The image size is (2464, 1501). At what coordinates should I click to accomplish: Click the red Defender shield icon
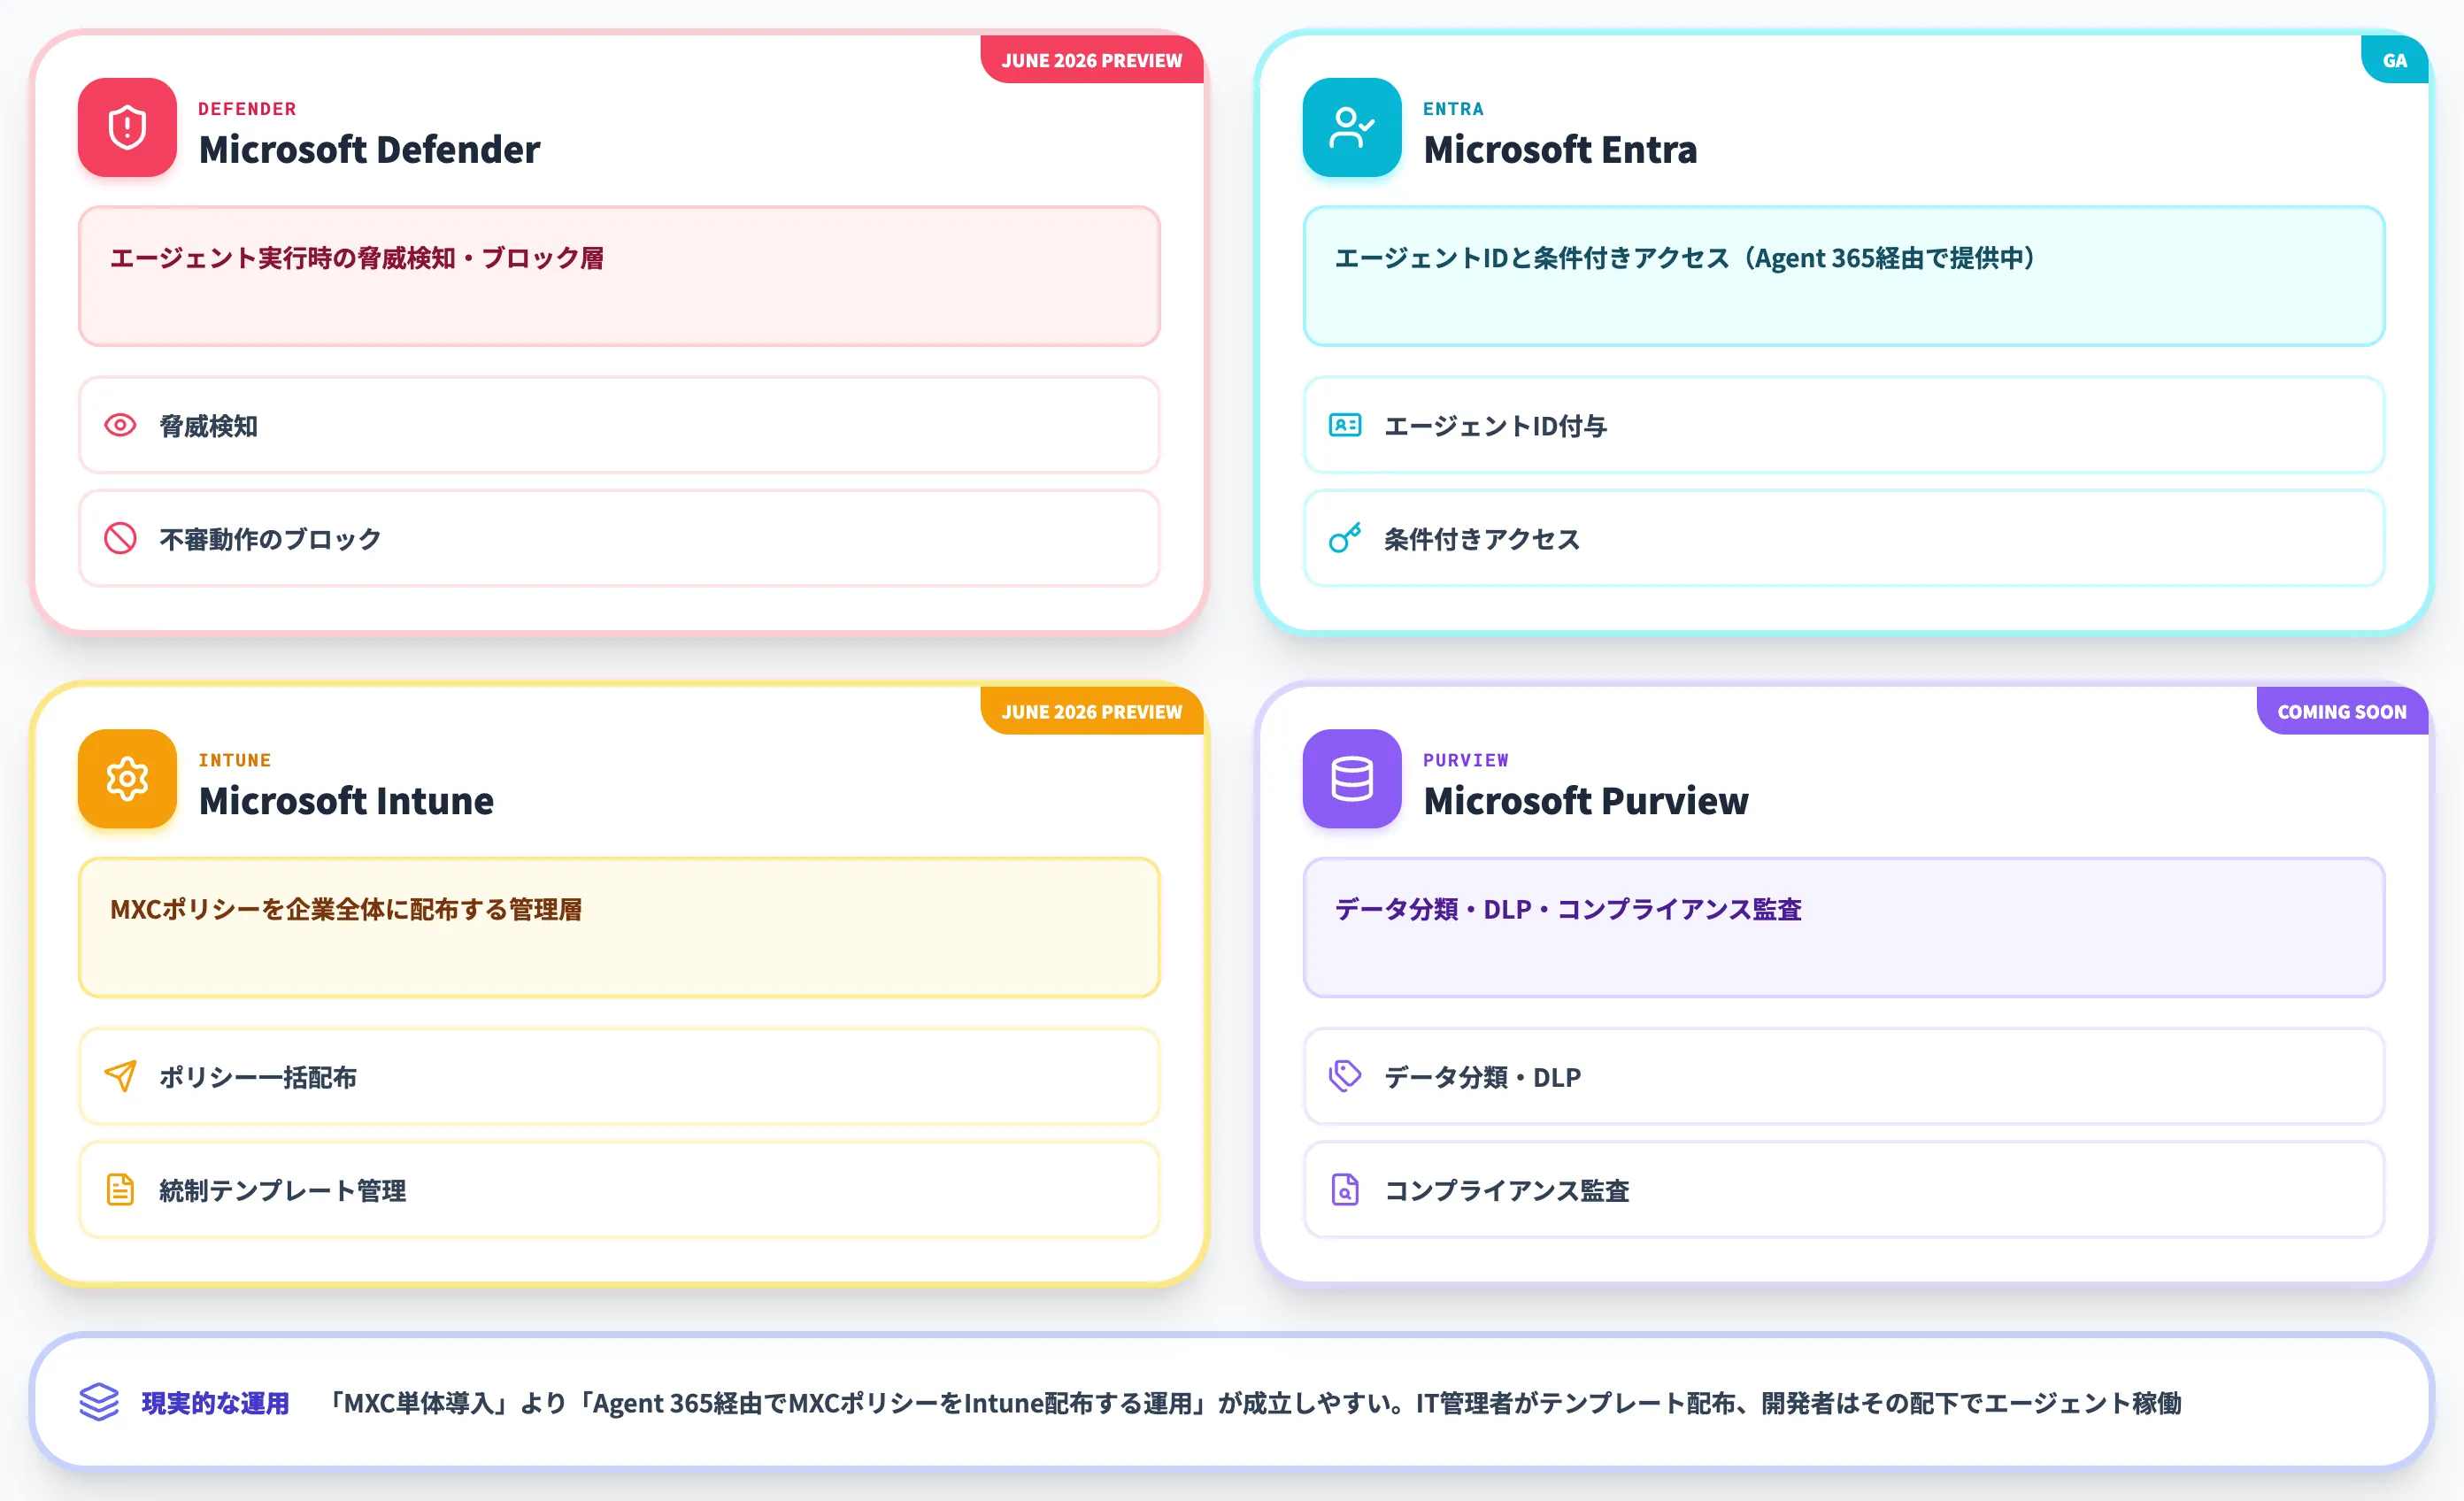point(127,127)
